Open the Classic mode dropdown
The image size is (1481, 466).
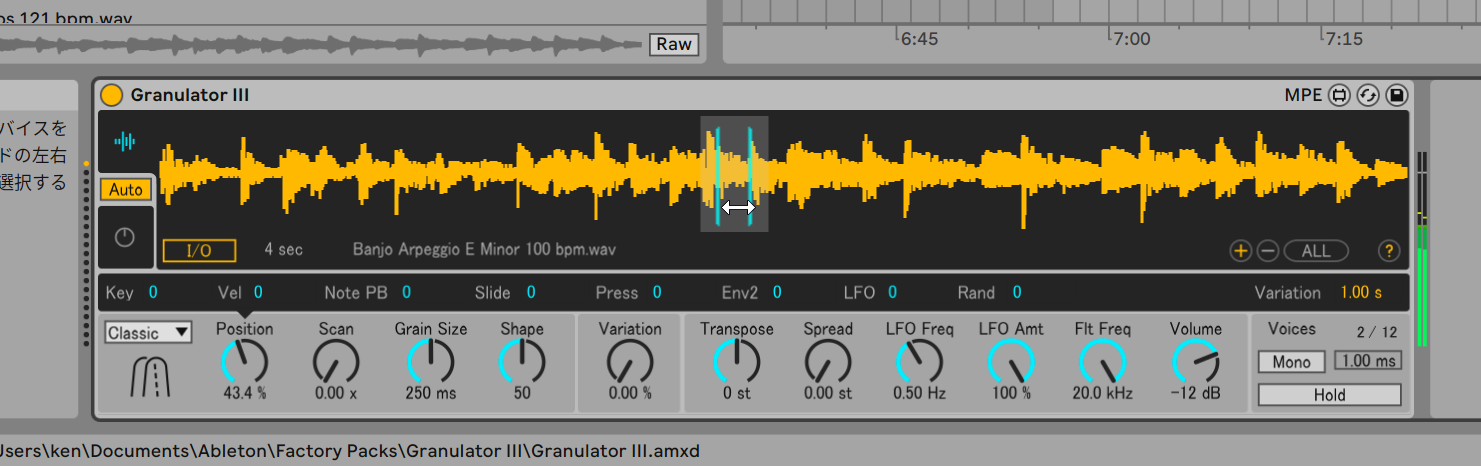pyautogui.click(x=148, y=333)
